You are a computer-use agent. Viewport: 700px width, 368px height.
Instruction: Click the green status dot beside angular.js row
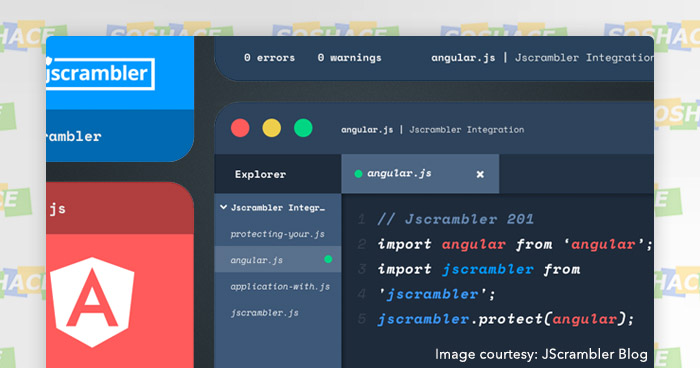328,259
